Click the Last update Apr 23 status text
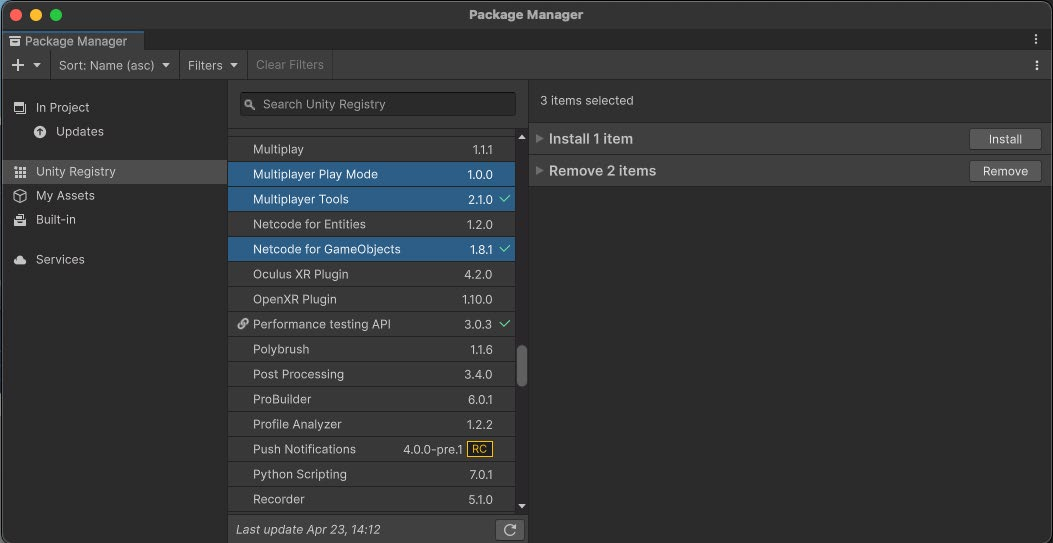This screenshot has width=1053, height=543. coord(308,530)
